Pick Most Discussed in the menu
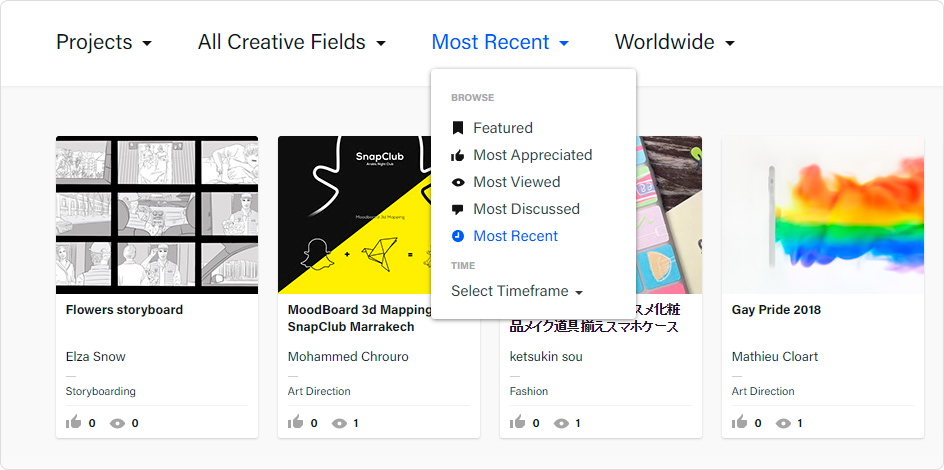 click(526, 209)
